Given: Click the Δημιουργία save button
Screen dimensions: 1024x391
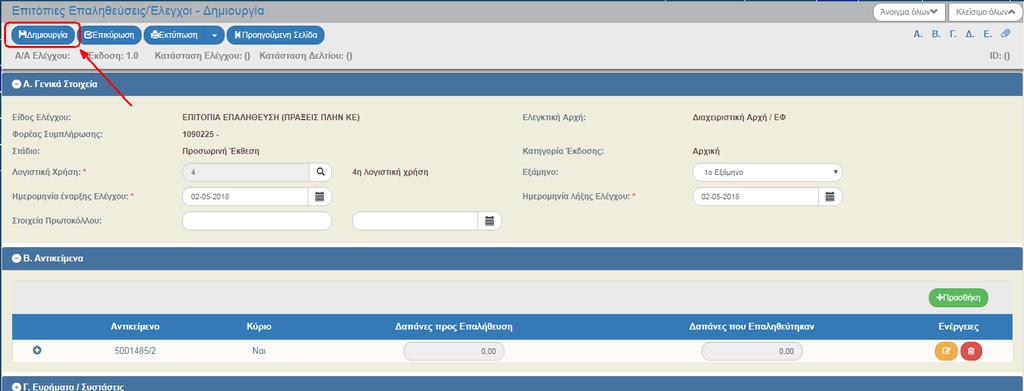Looking at the screenshot, I should [43, 35].
